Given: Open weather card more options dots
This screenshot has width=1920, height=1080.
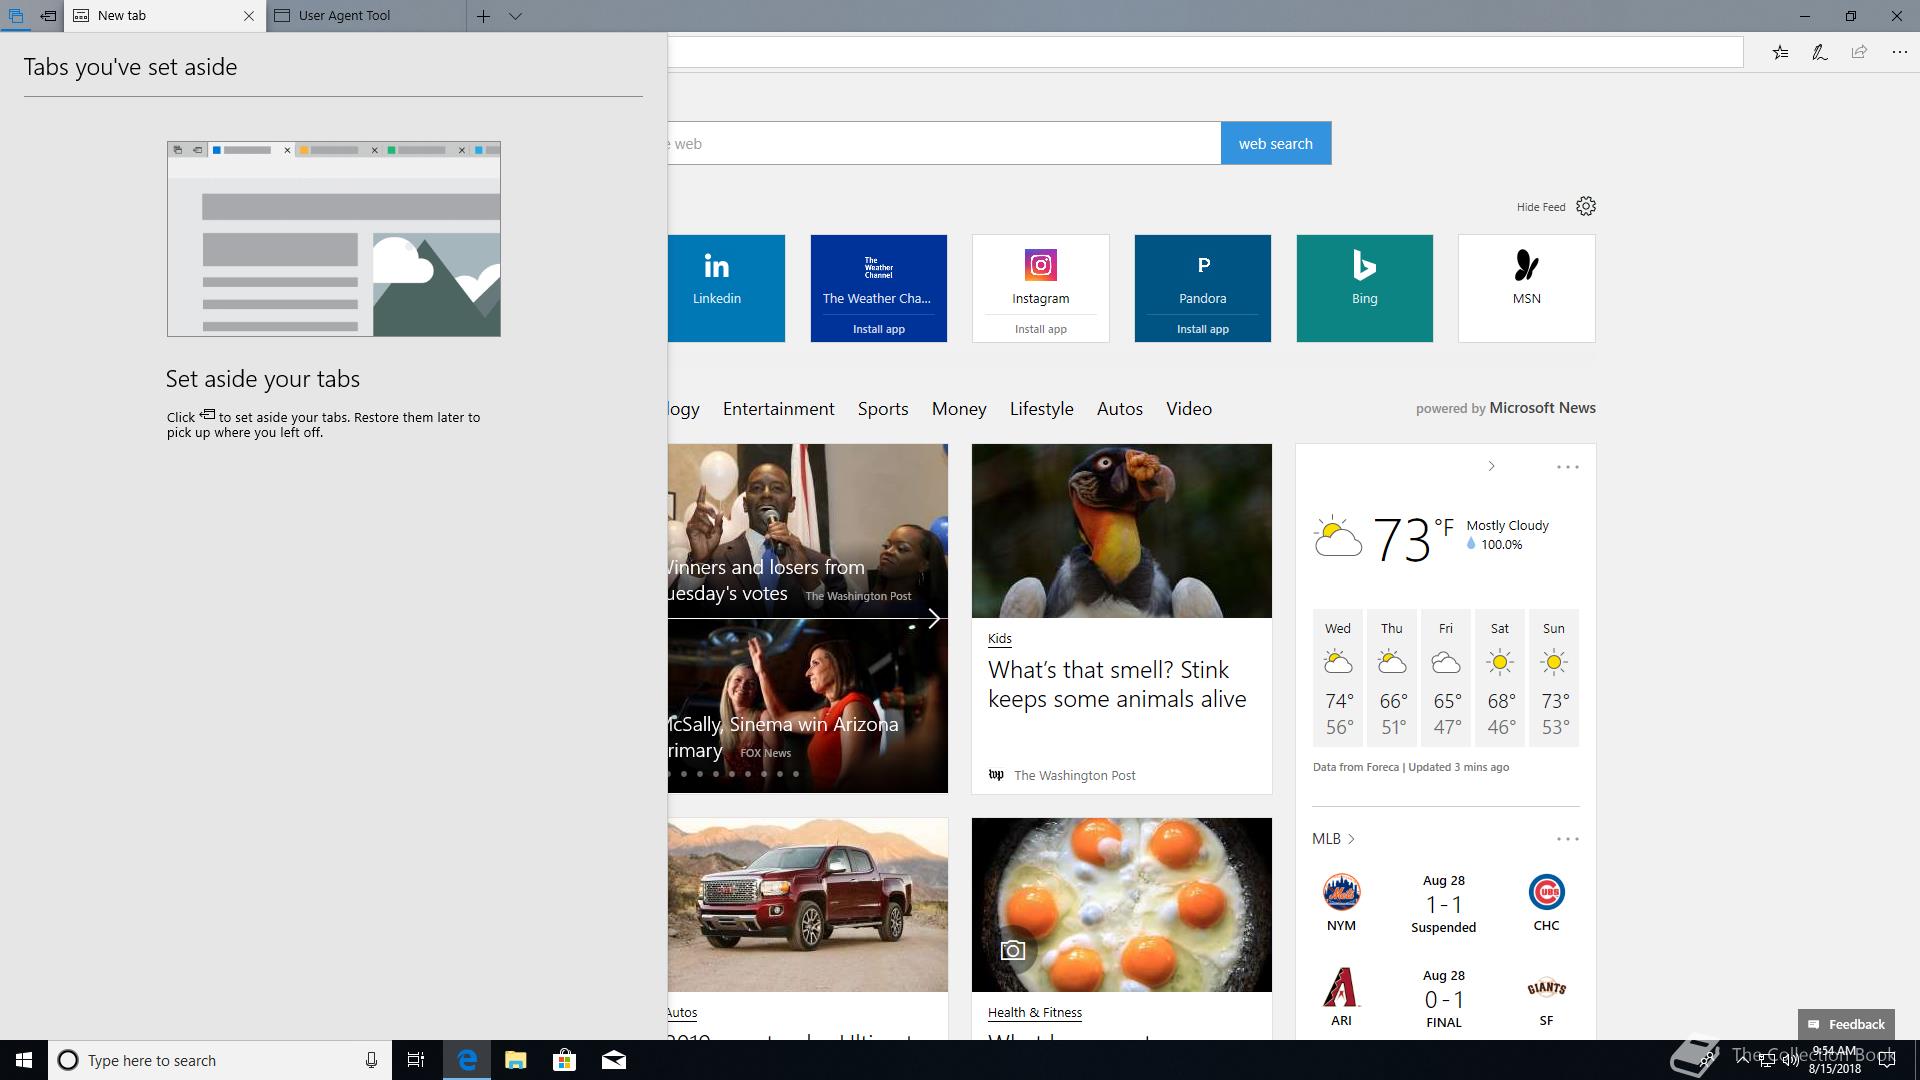Looking at the screenshot, I should pos(1567,467).
